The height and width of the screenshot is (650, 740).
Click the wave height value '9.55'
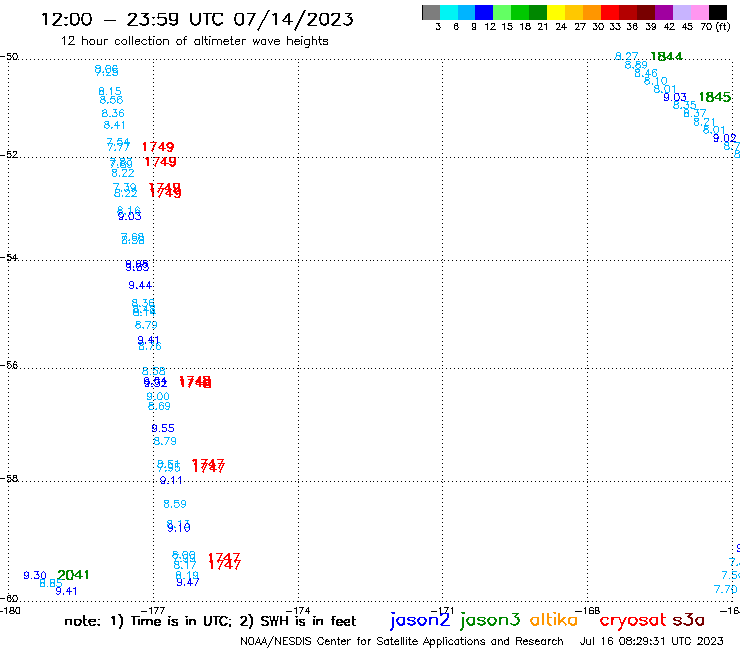(163, 428)
